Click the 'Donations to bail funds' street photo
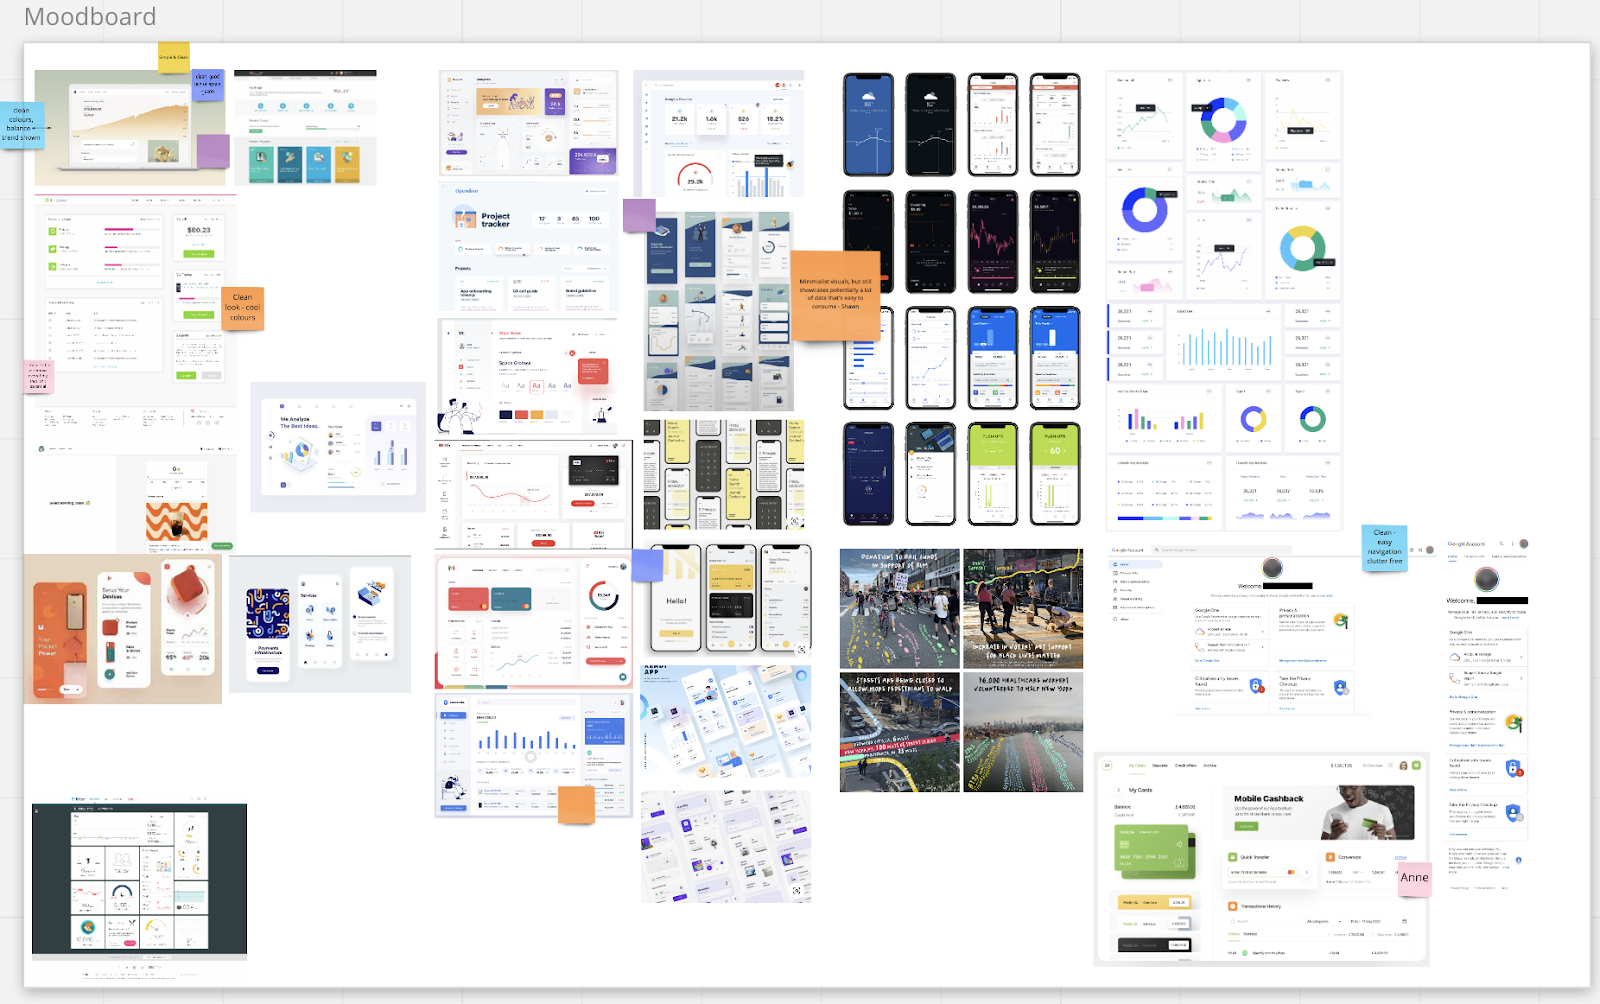Image resolution: width=1600 pixels, height=1004 pixels. 899,608
